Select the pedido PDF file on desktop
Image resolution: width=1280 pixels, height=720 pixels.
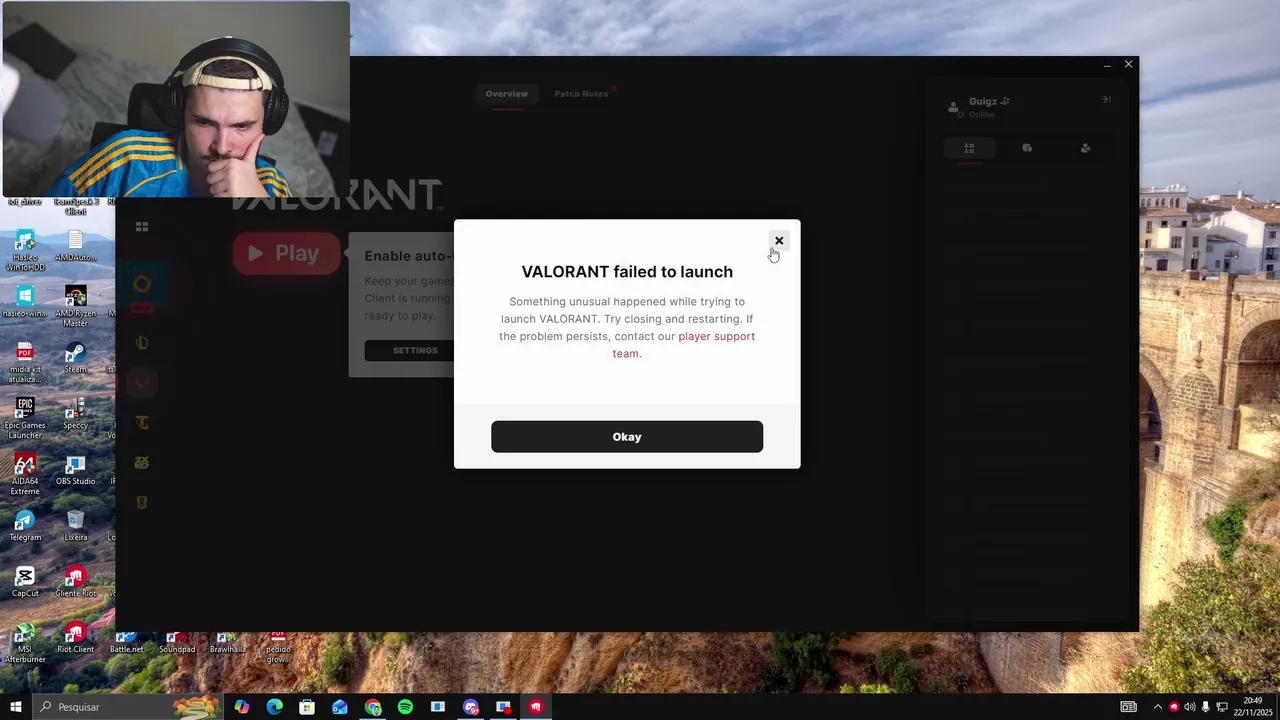click(278, 648)
